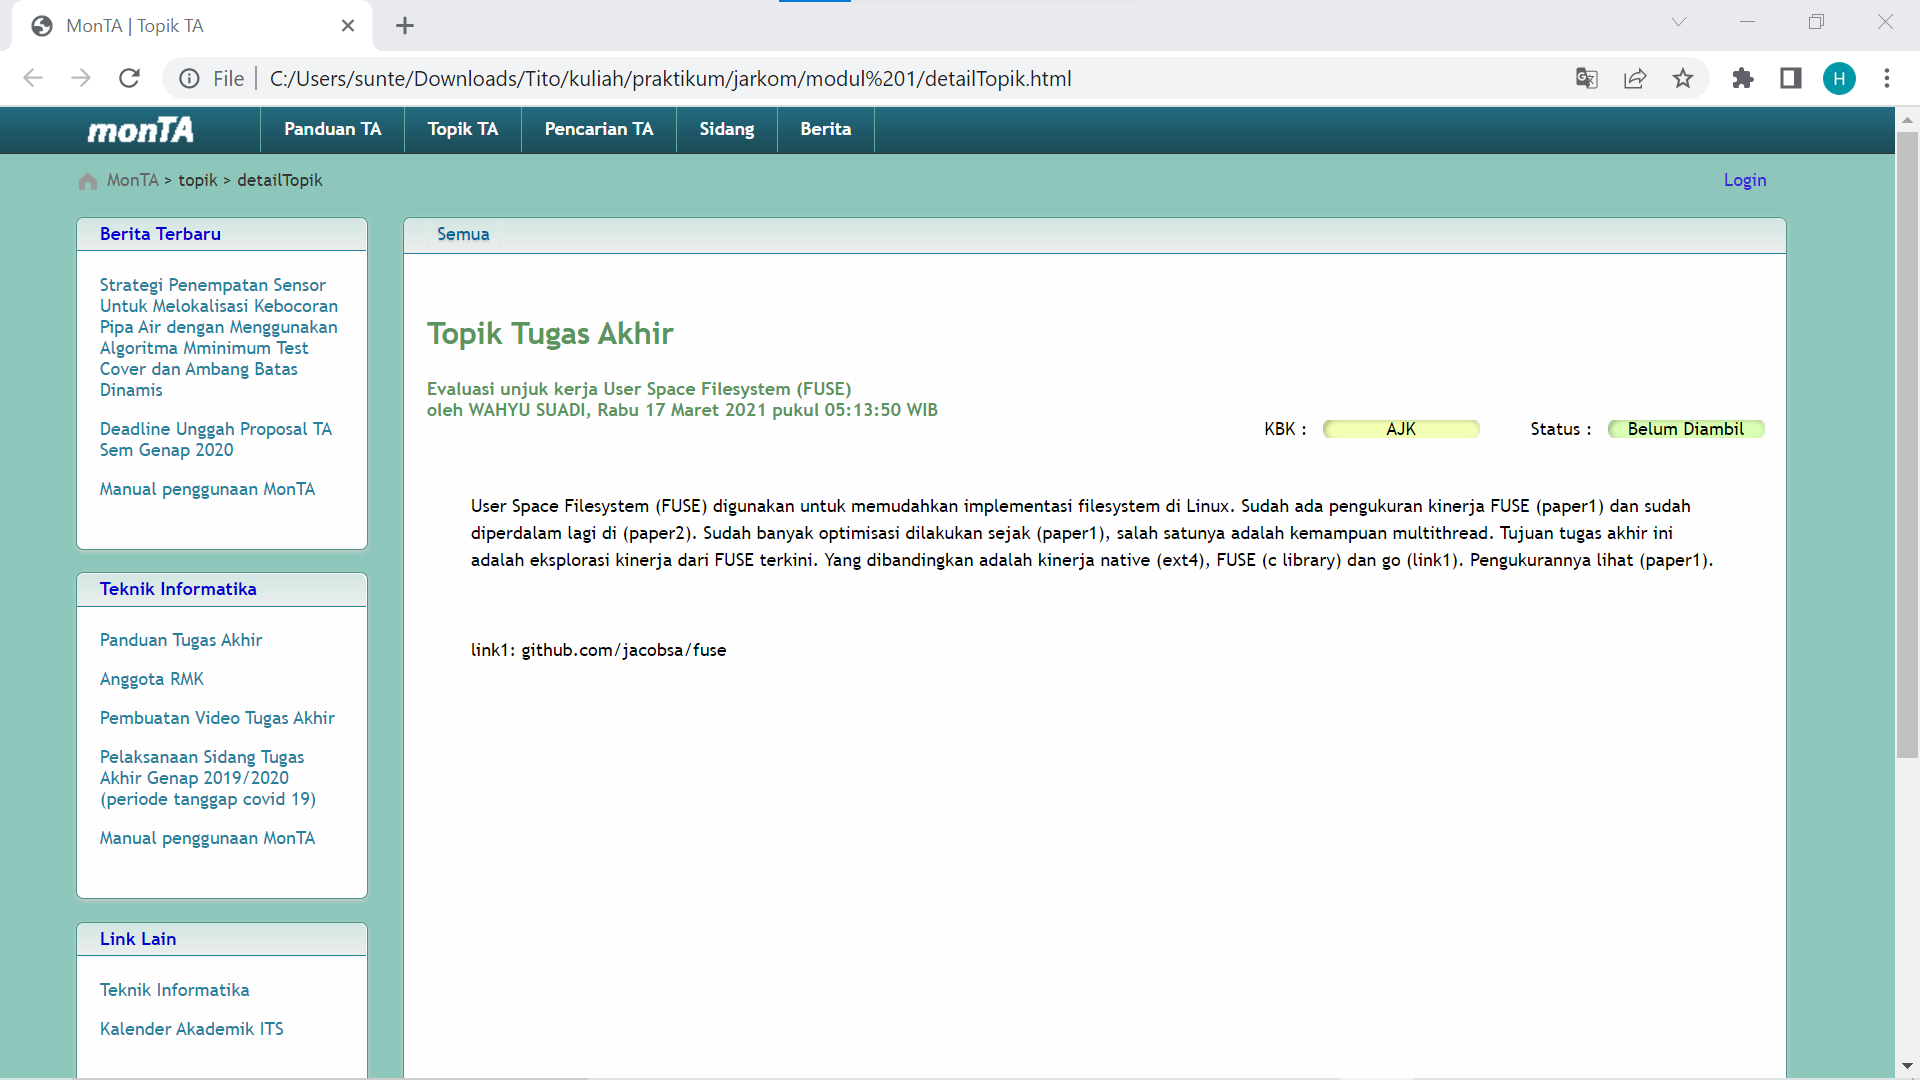The height and width of the screenshot is (1080, 1920).
Task: Open the Chrome profile avatar H
Action: point(1839,78)
